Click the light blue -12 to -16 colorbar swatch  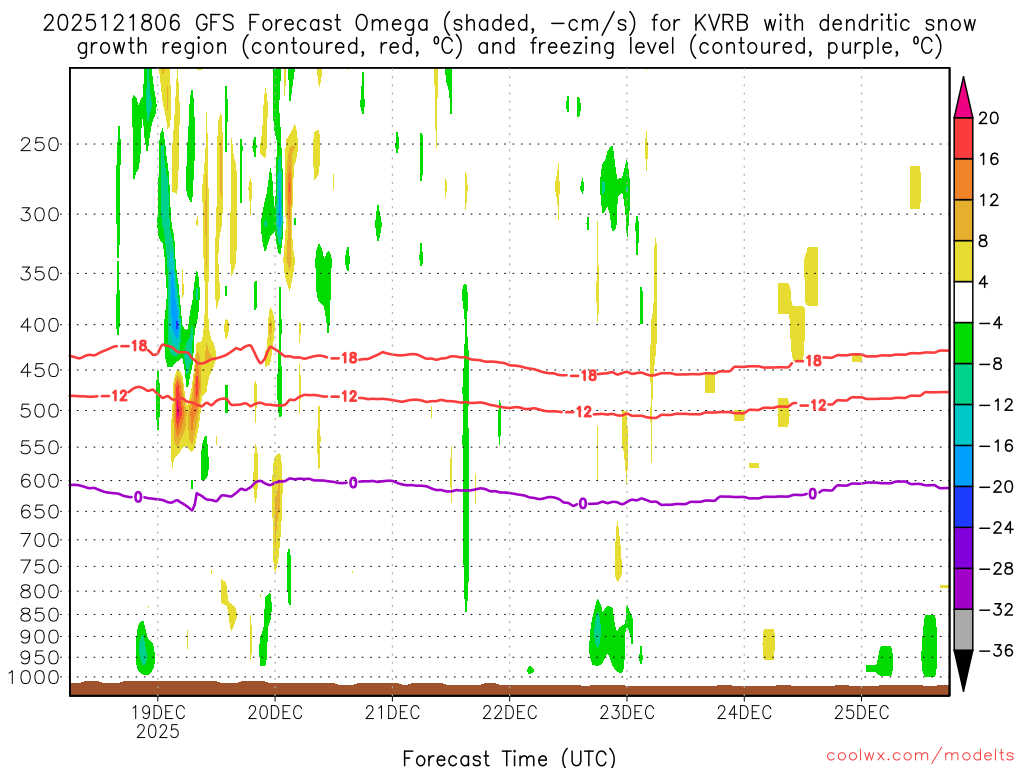pos(963,425)
